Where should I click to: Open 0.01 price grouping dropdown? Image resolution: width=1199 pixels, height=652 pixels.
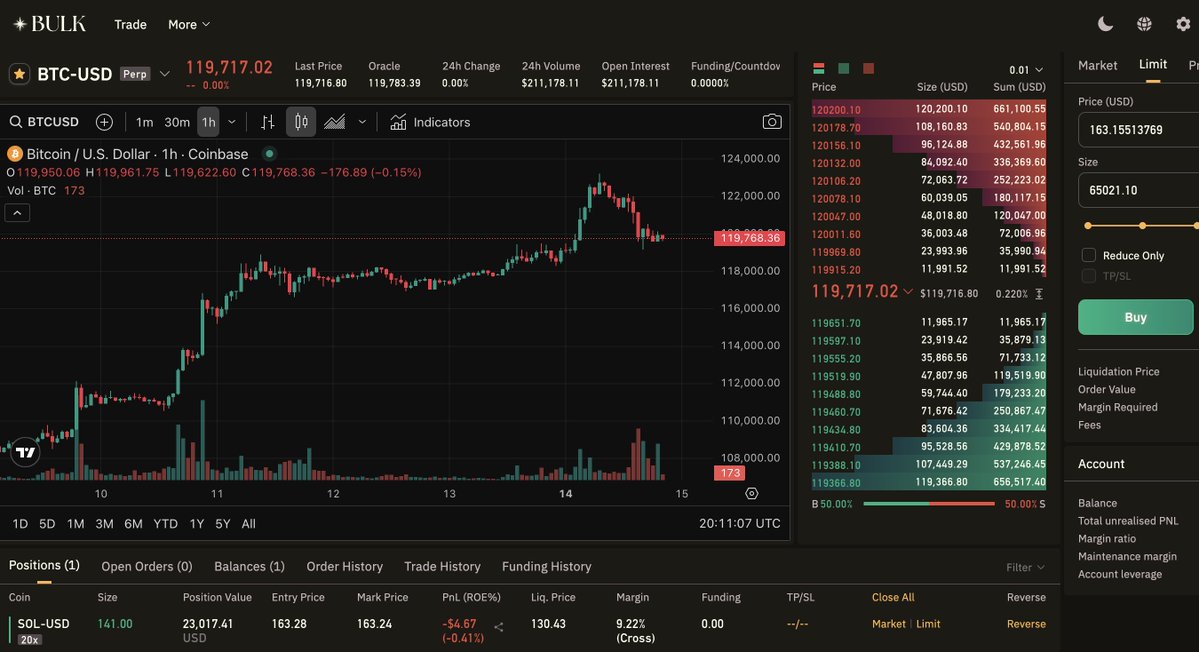coord(1026,70)
